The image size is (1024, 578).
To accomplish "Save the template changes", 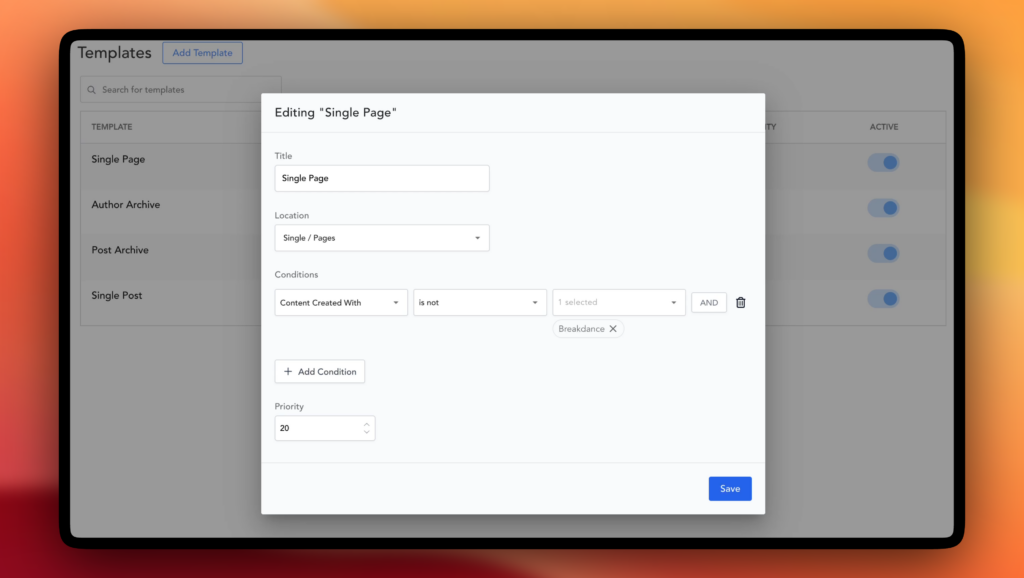I will coord(729,489).
